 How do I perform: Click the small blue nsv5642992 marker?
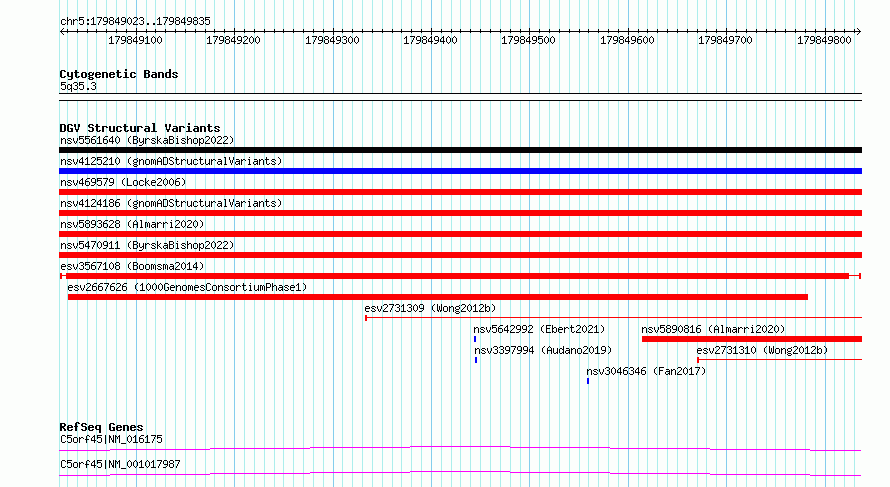(x=475, y=339)
